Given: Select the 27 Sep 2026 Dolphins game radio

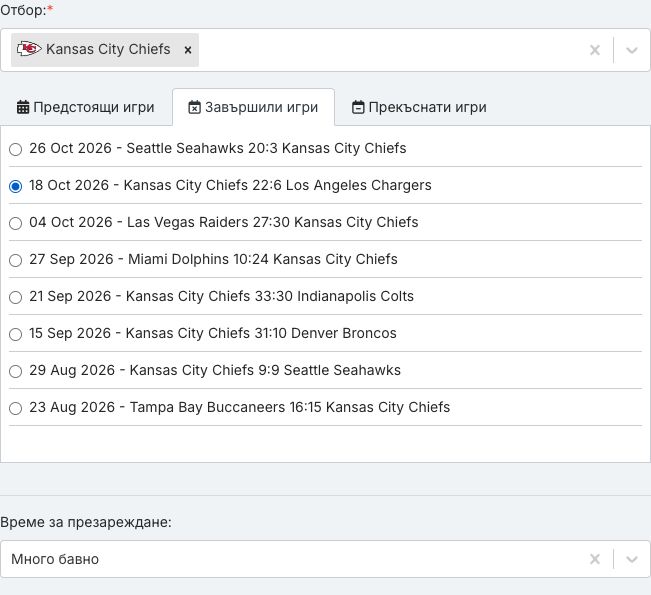Looking at the screenshot, I should [x=15, y=260].
